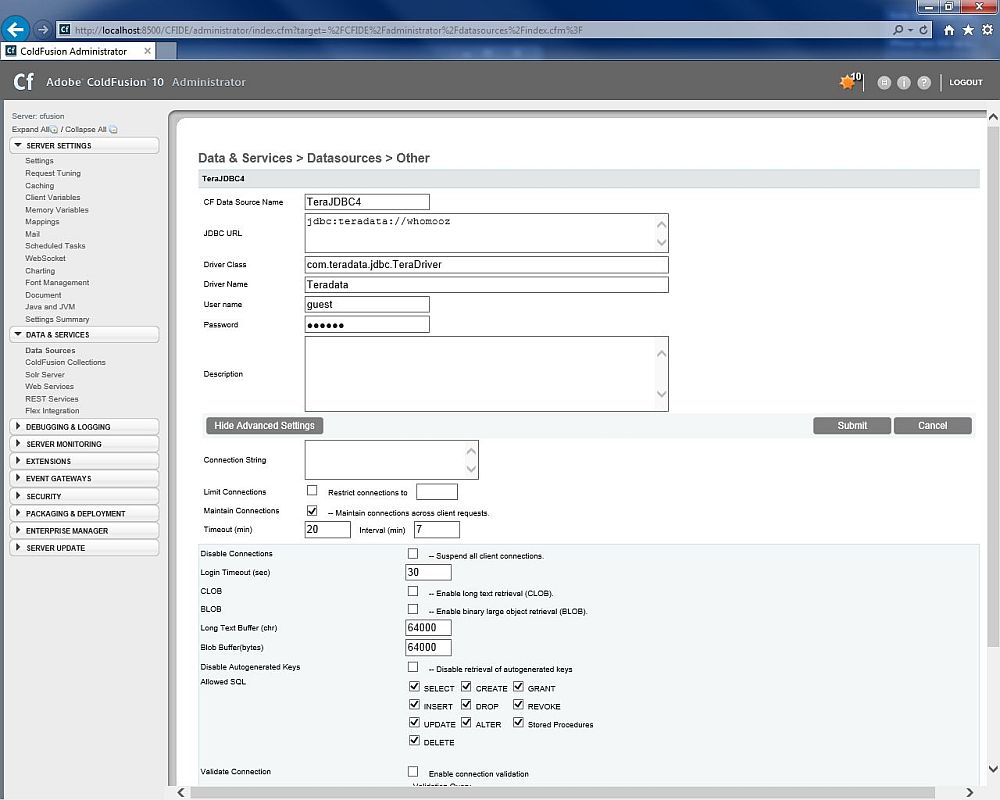Screen dimensions: 1000x800
Task: Check Enable connection validation checkbox
Action: pyautogui.click(x=413, y=772)
